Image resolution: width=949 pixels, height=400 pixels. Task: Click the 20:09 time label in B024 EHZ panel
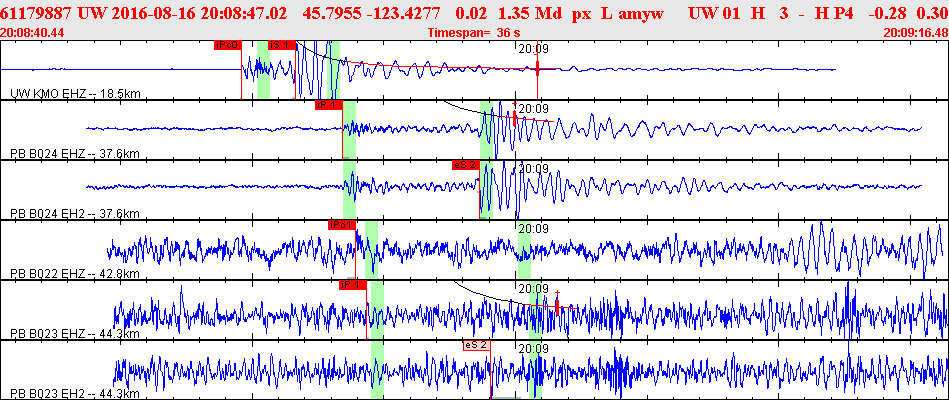533,109
